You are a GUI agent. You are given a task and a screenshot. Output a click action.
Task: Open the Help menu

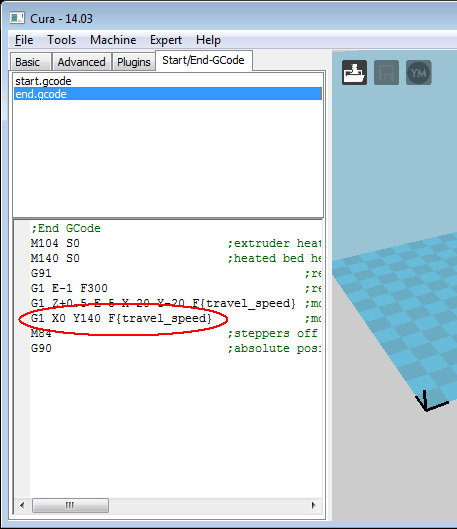[208, 40]
